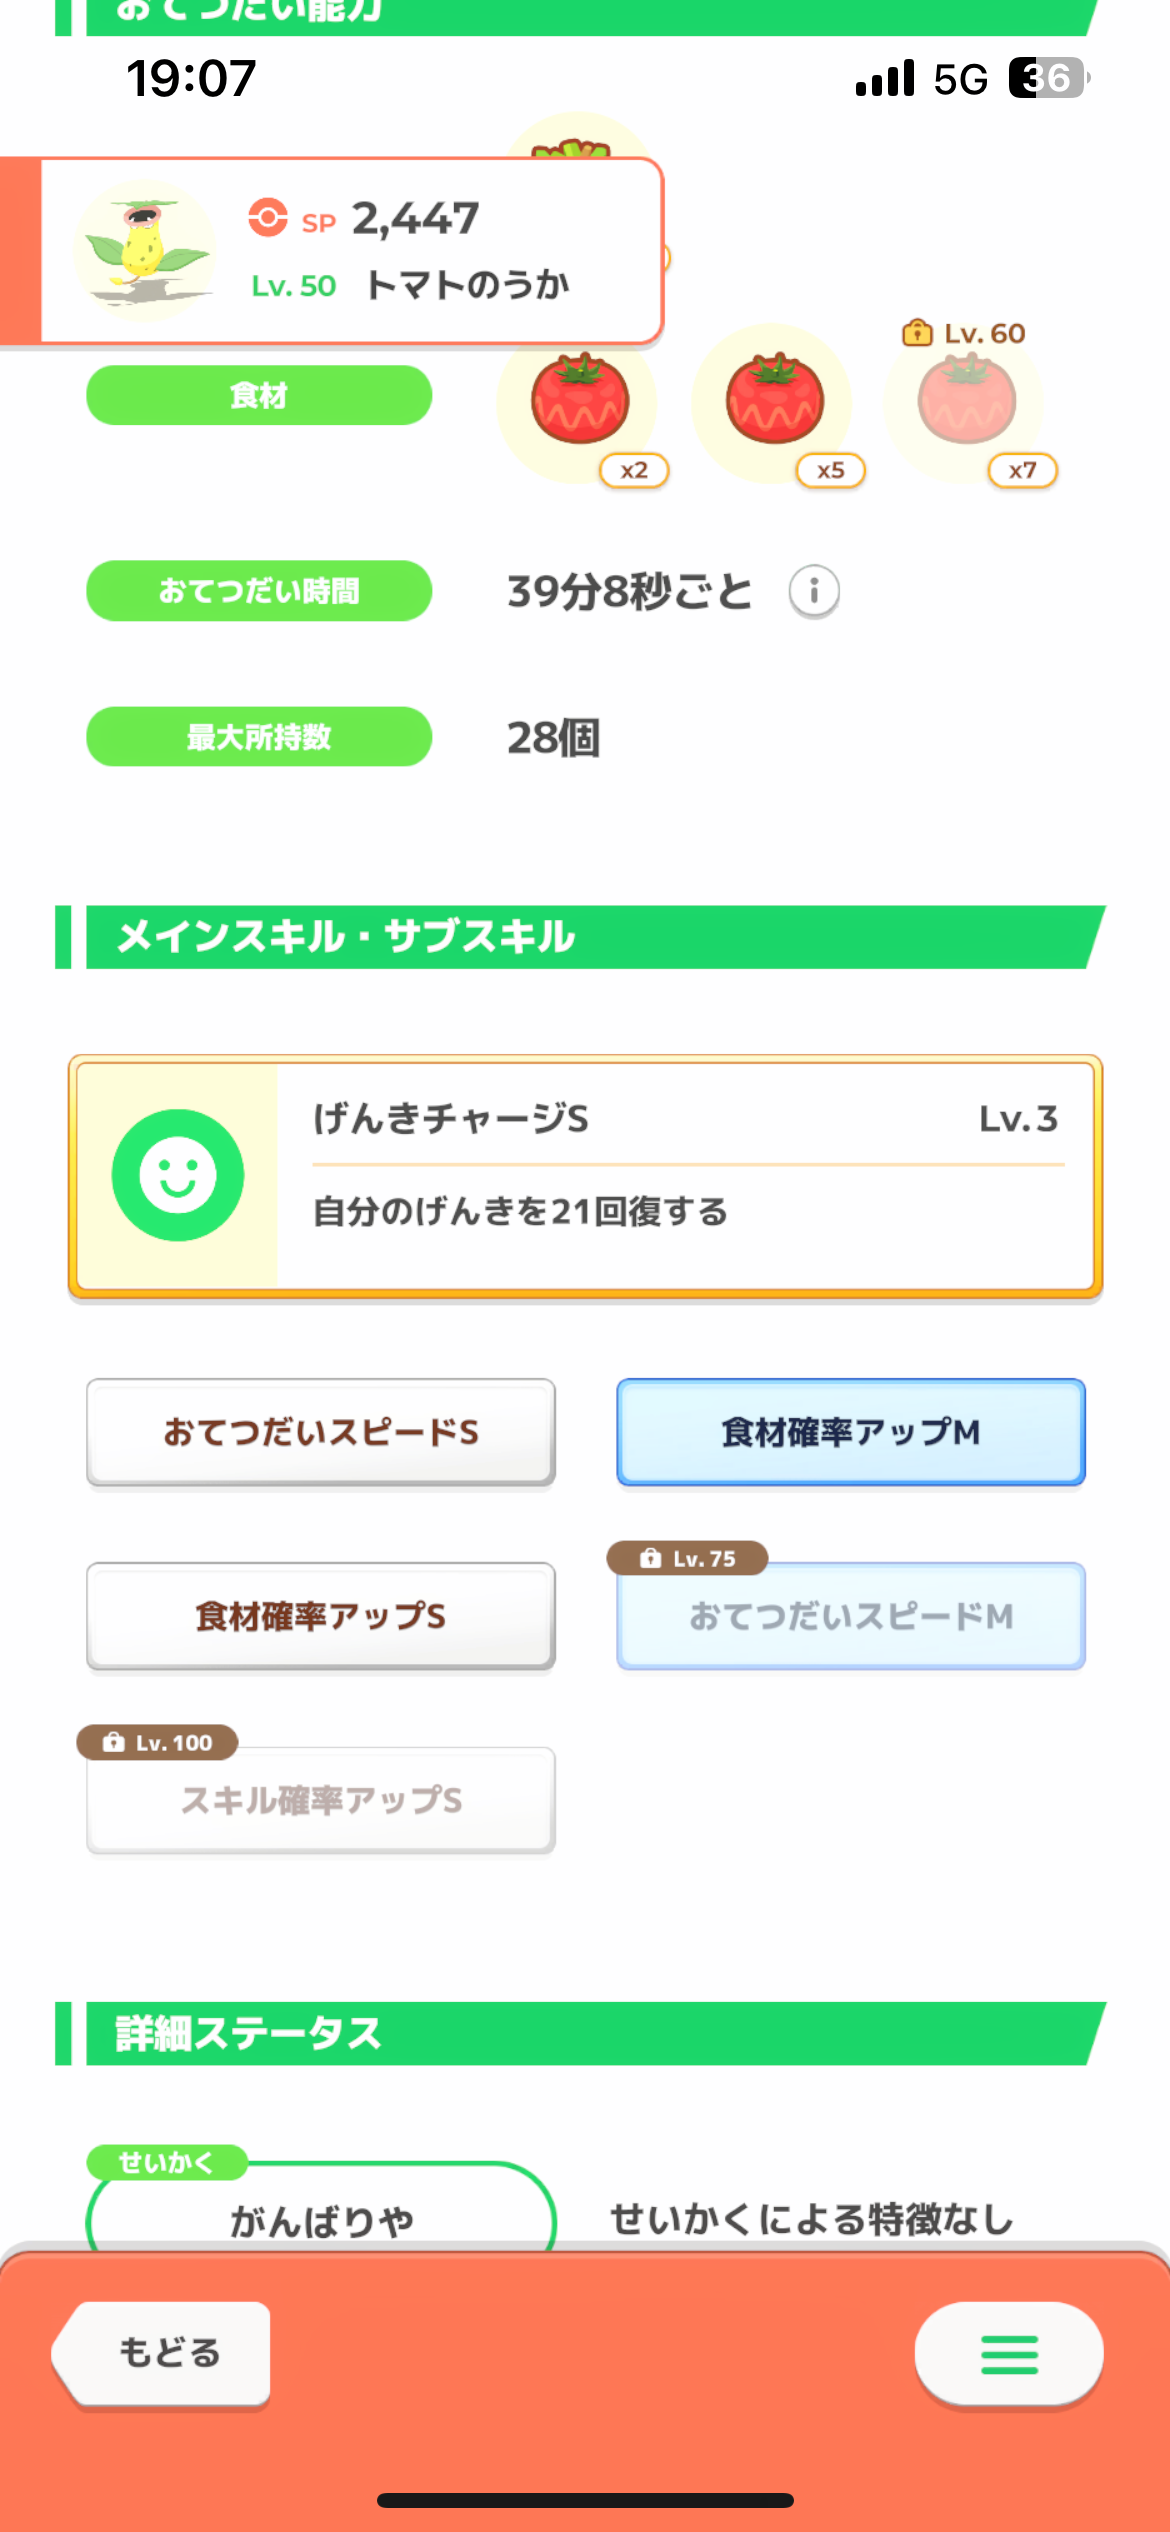Tap the green smiley main skill icon
1170x2532 pixels.
pyautogui.click(x=178, y=1175)
